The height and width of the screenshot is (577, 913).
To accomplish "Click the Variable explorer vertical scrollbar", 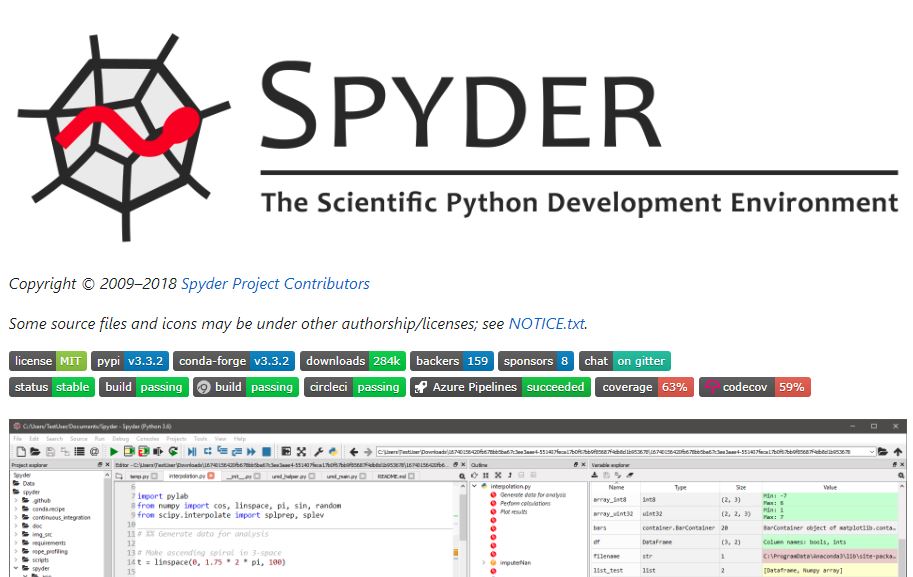I will pos(903,530).
